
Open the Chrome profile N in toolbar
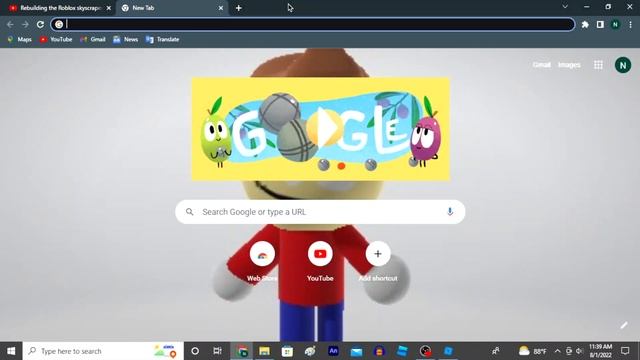[615, 24]
